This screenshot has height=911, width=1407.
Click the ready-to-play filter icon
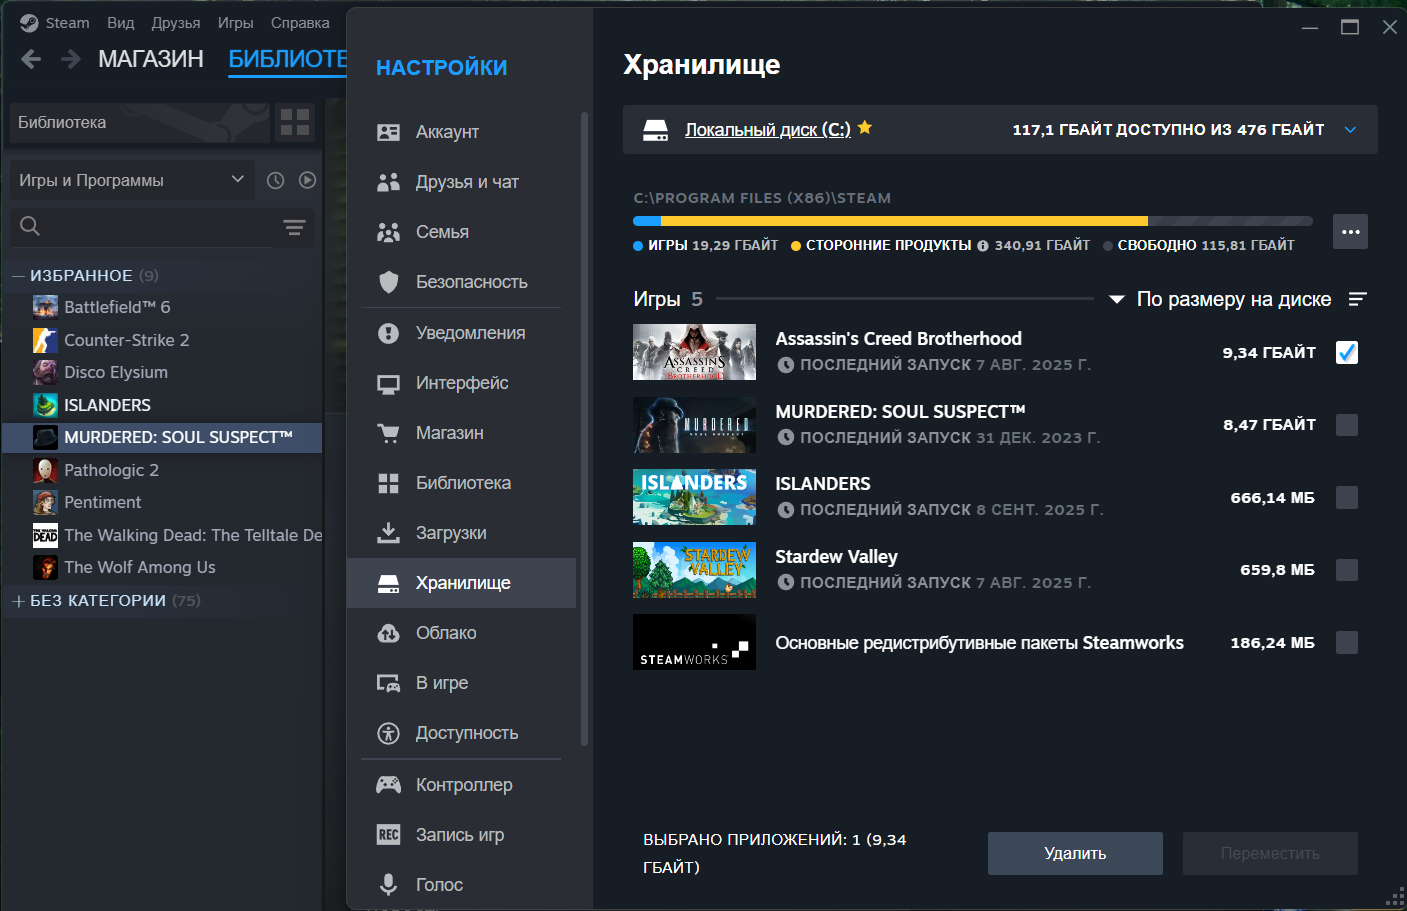pos(307,180)
